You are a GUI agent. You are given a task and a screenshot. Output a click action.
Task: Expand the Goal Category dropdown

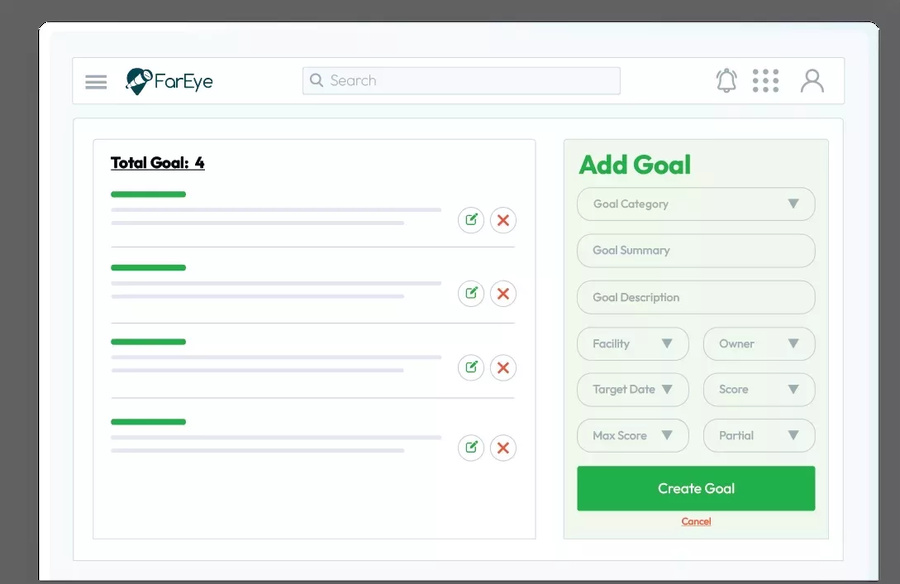pos(696,204)
